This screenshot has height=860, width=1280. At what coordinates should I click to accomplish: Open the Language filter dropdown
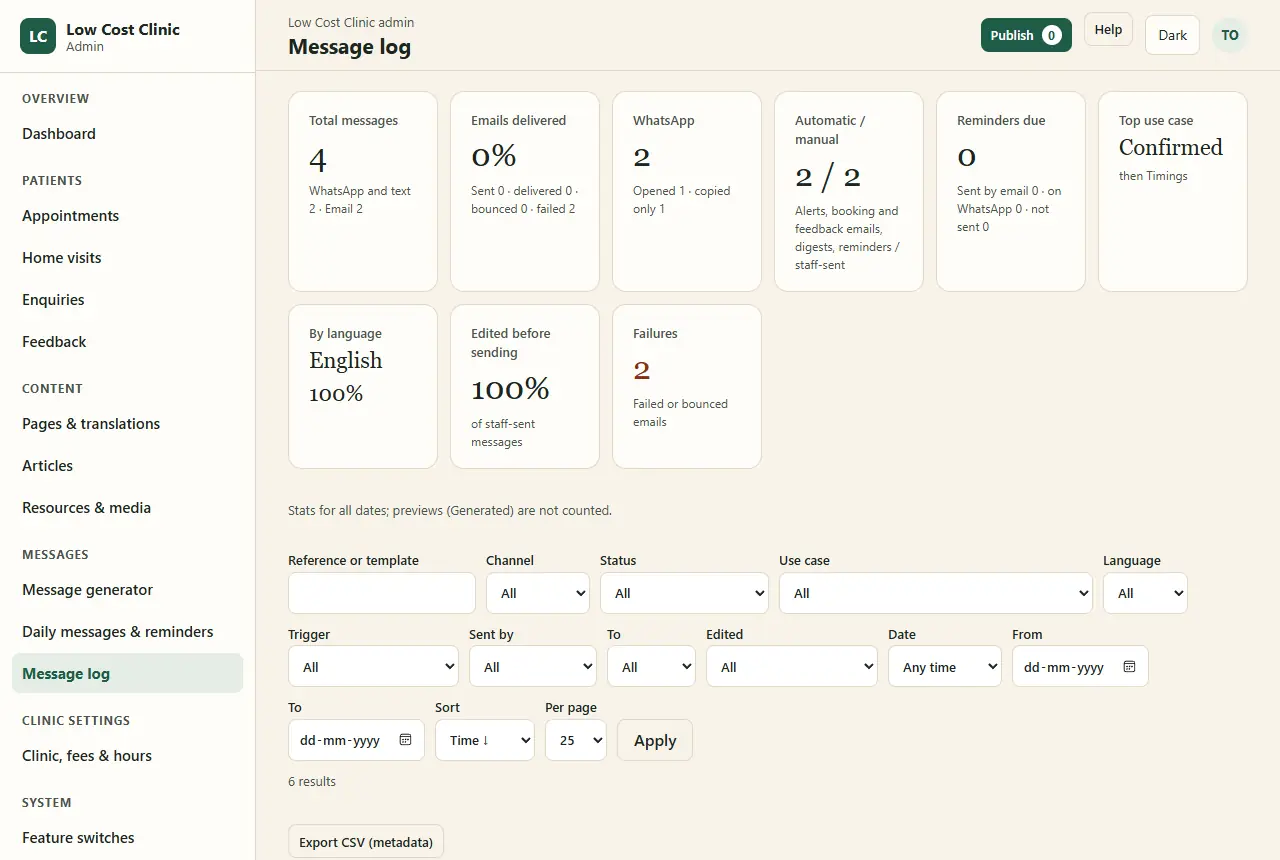pyautogui.click(x=1145, y=593)
